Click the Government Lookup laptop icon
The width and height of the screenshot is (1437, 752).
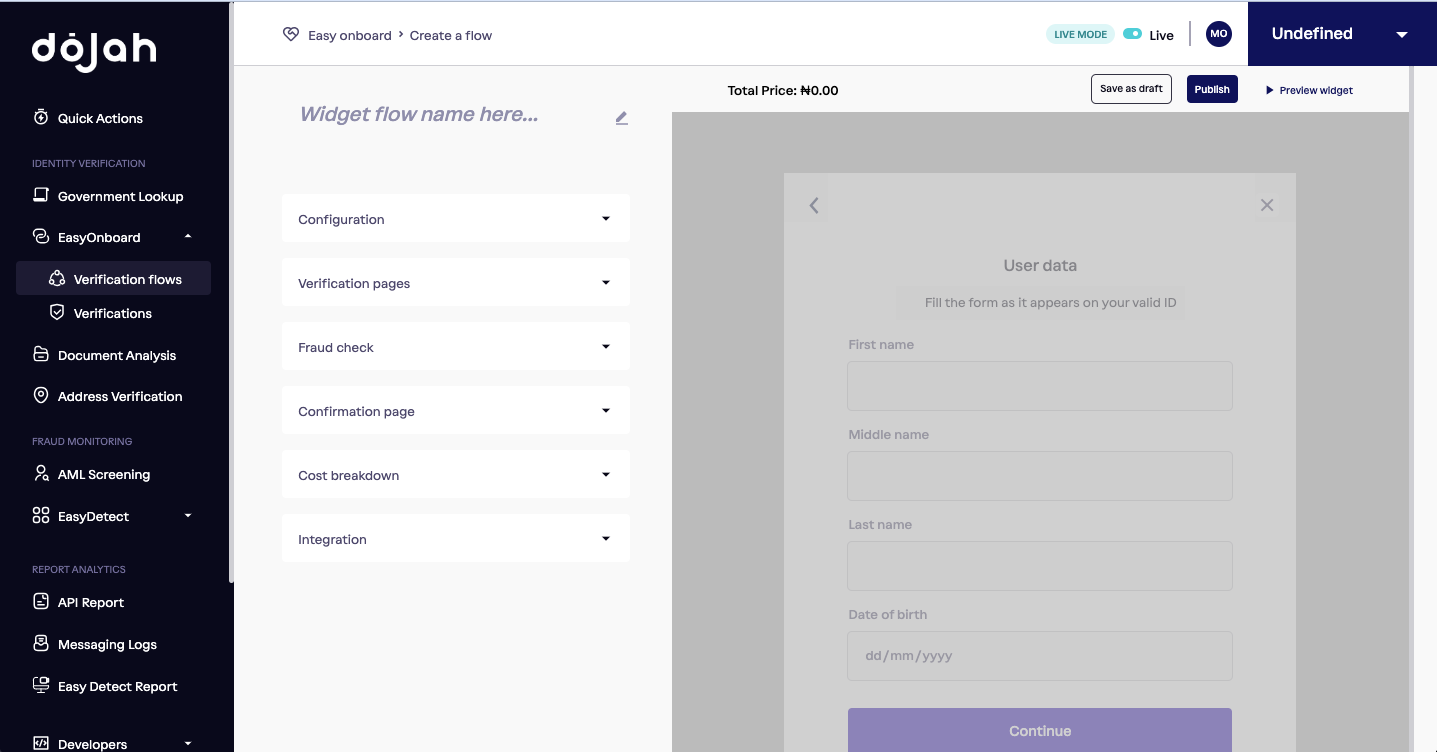click(41, 195)
